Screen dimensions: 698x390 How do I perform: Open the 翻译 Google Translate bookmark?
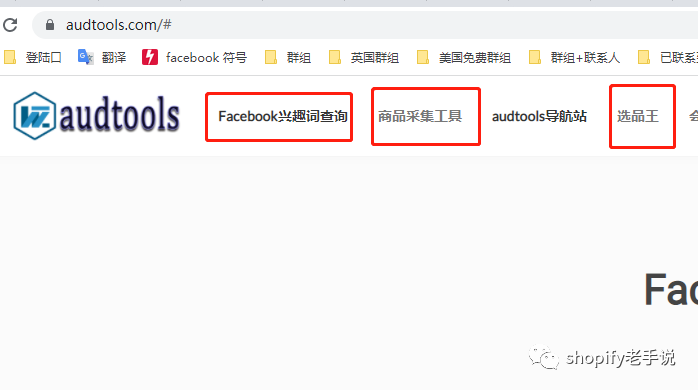[102, 57]
